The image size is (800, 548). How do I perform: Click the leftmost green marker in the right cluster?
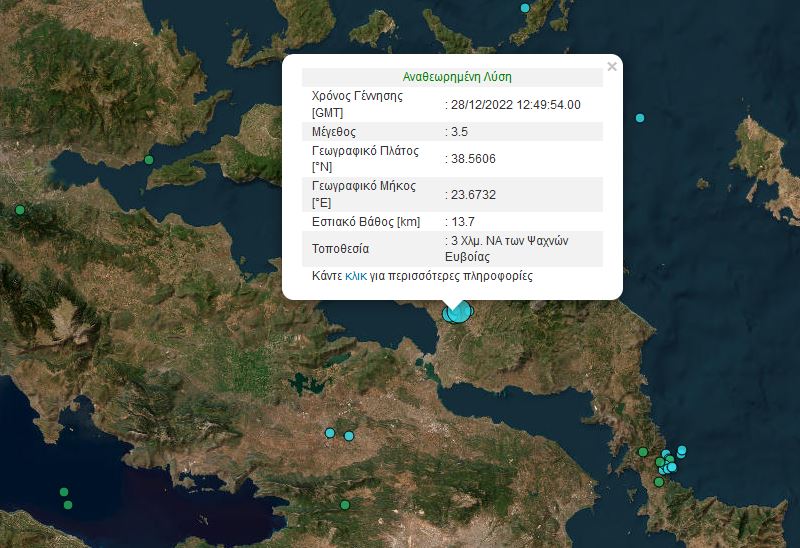pos(641,451)
